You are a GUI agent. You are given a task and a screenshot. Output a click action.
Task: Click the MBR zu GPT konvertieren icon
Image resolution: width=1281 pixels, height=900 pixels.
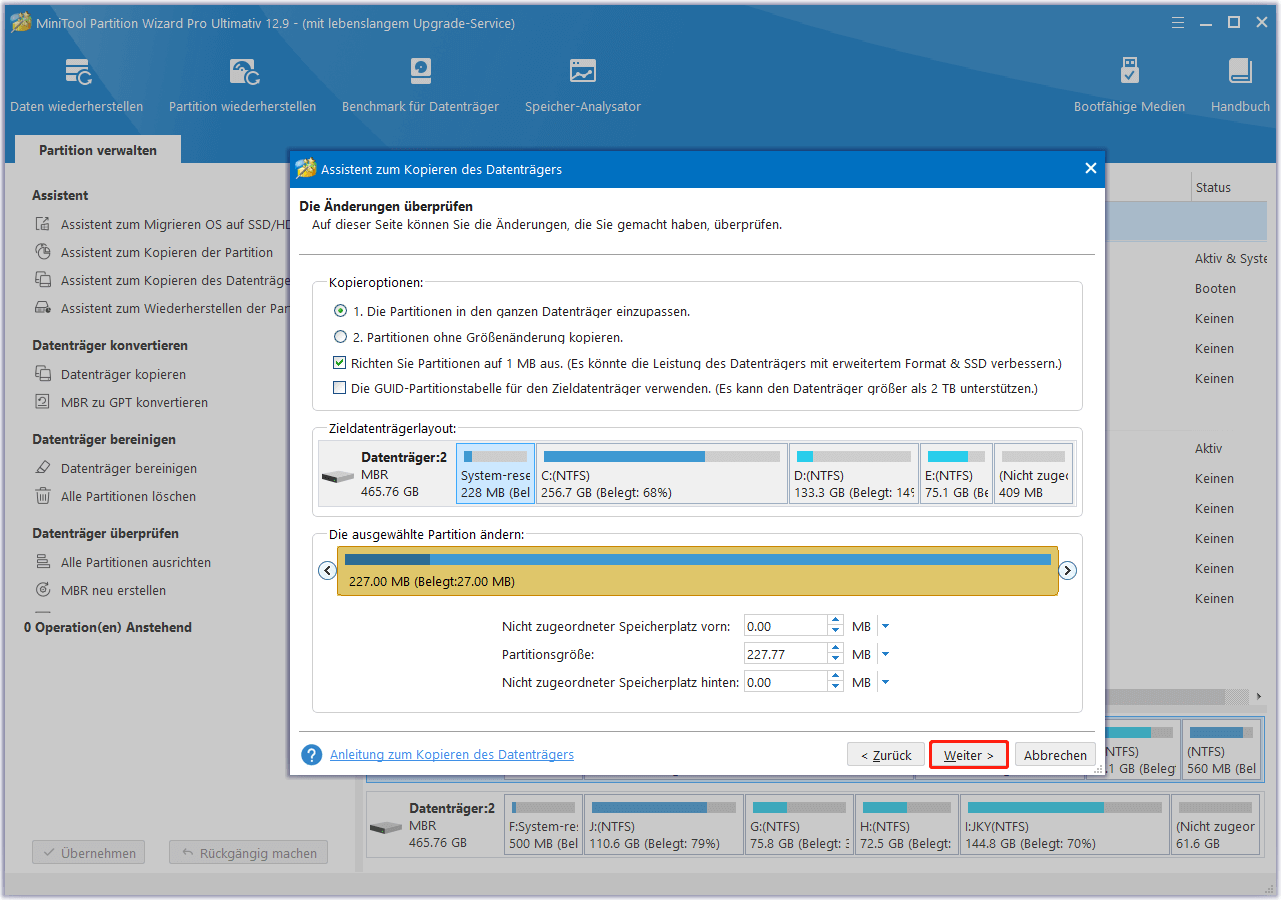coord(43,402)
